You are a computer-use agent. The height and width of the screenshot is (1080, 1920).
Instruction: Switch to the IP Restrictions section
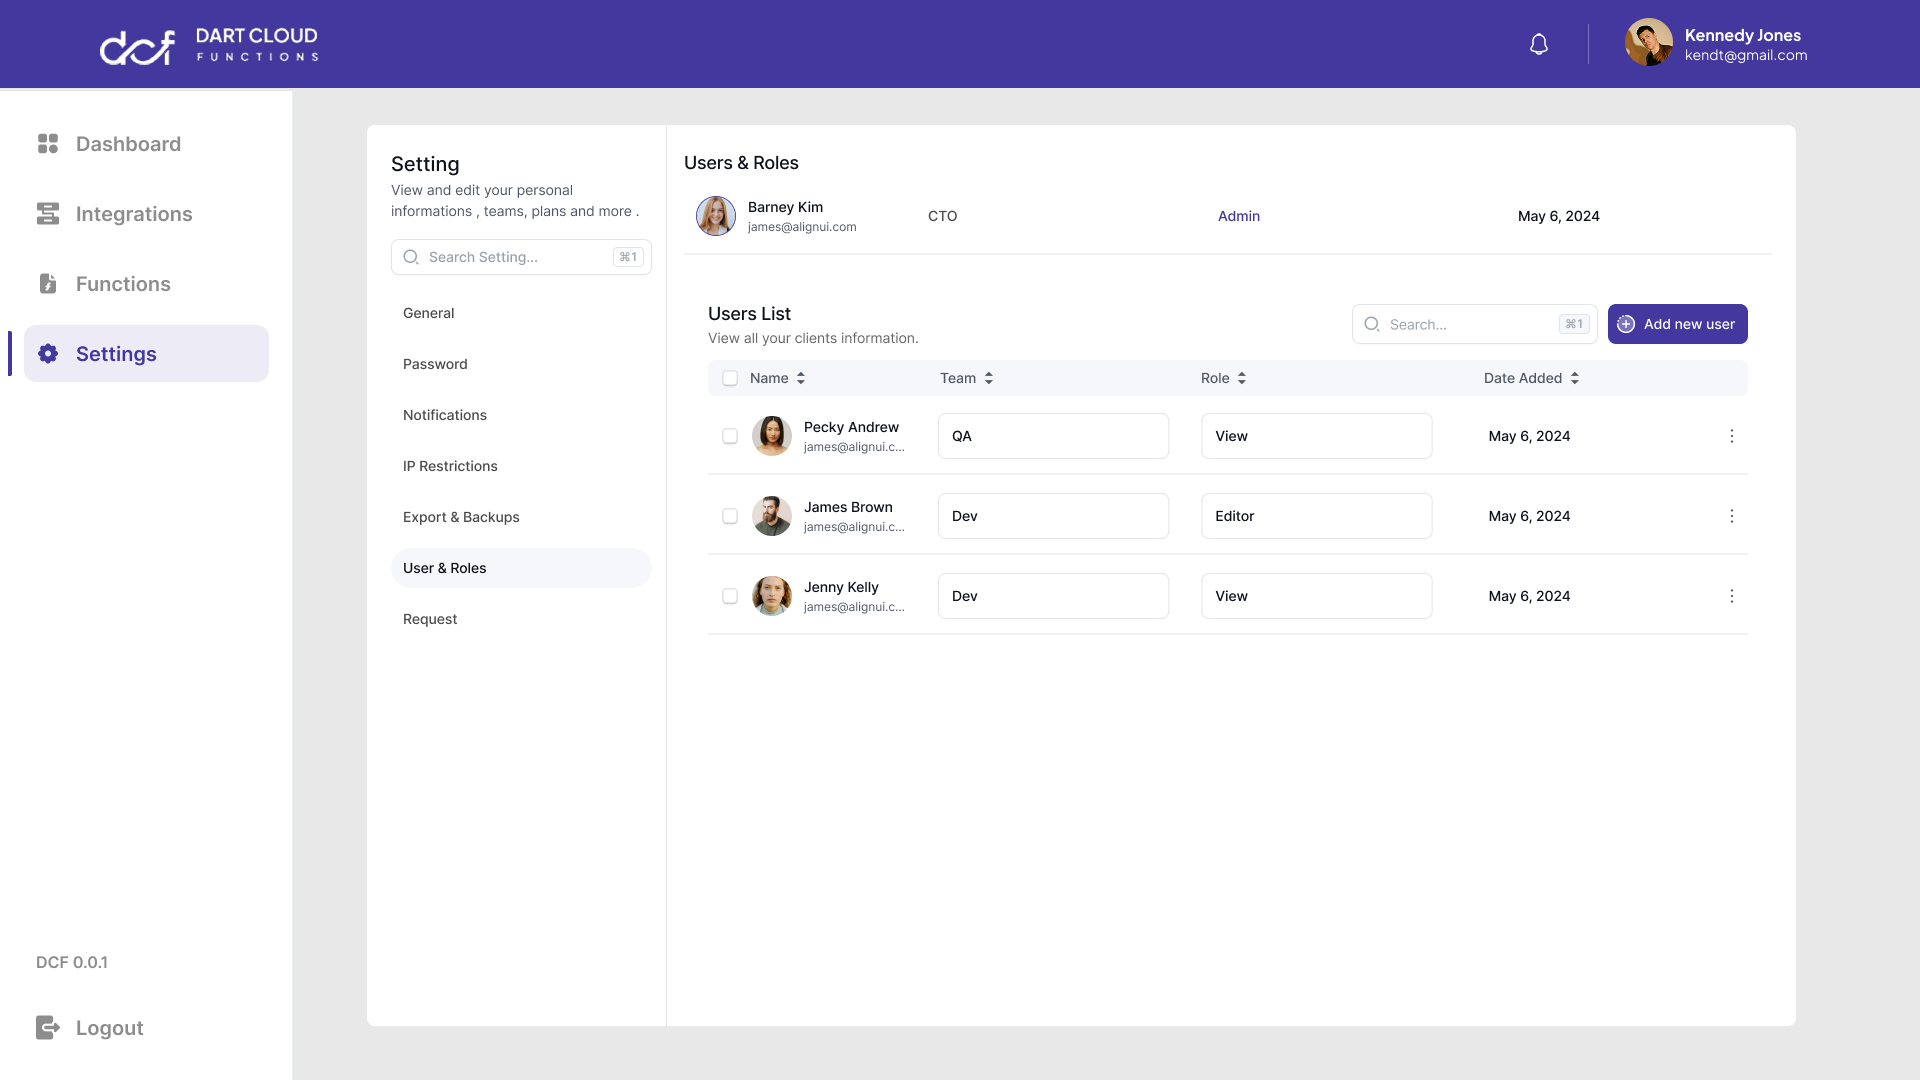point(520,466)
